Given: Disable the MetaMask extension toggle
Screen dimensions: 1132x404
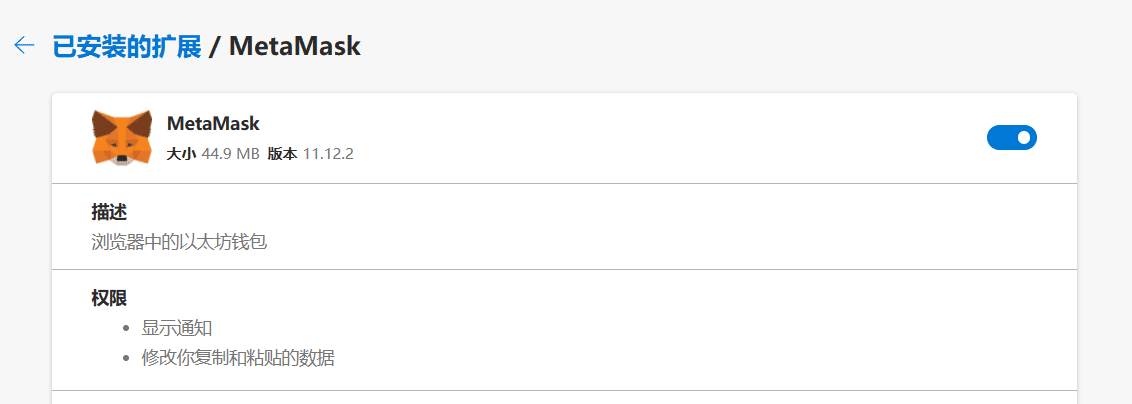Looking at the screenshot, I should coord(1011,137).
